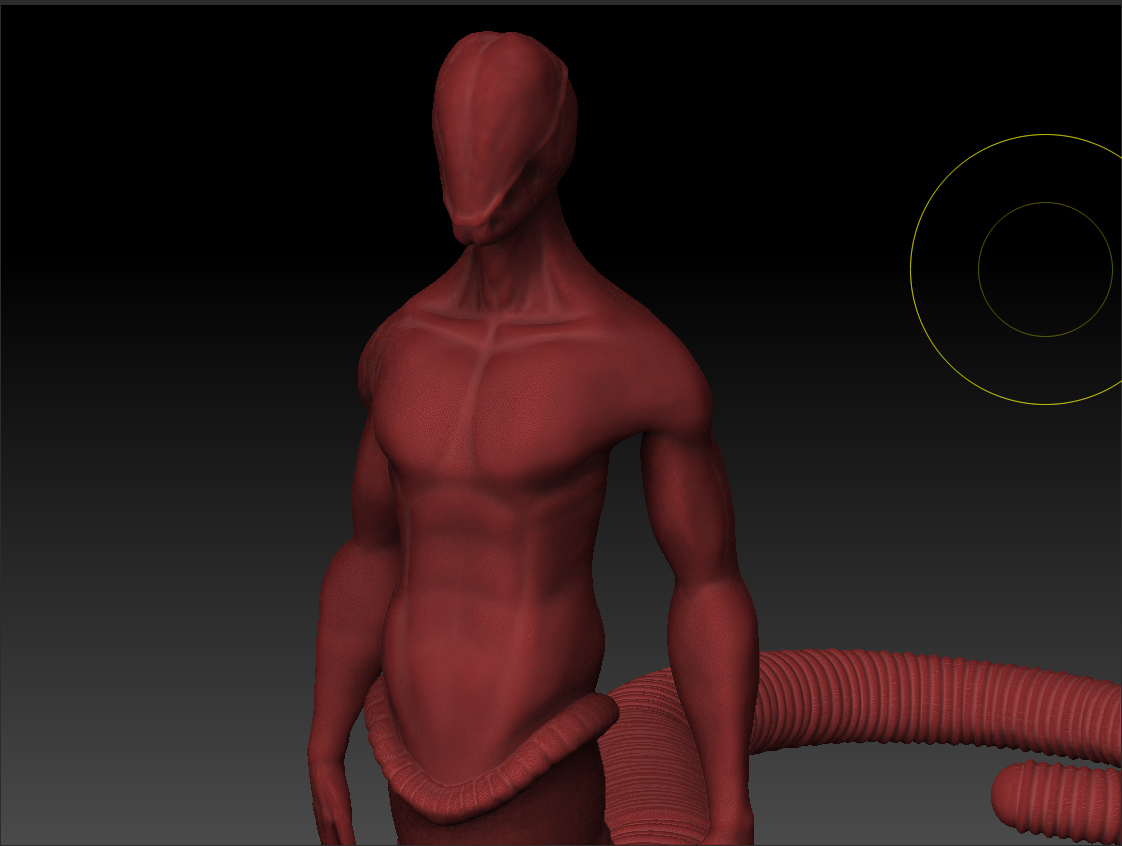Click the inner yellow brush falloff ring
The width and height of the screenshot is (1122, 846).
tap(979, 269)
